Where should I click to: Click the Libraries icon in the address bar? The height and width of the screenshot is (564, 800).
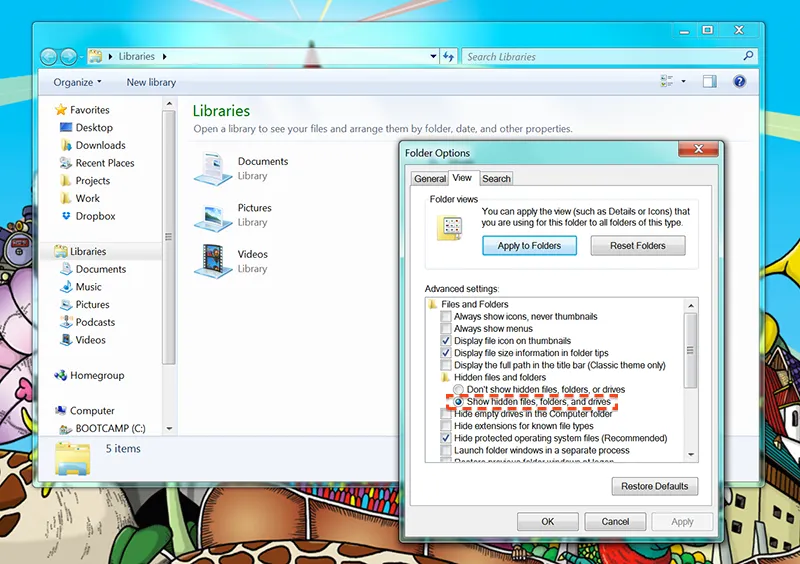pyautogui.click(x=95, y=56)
